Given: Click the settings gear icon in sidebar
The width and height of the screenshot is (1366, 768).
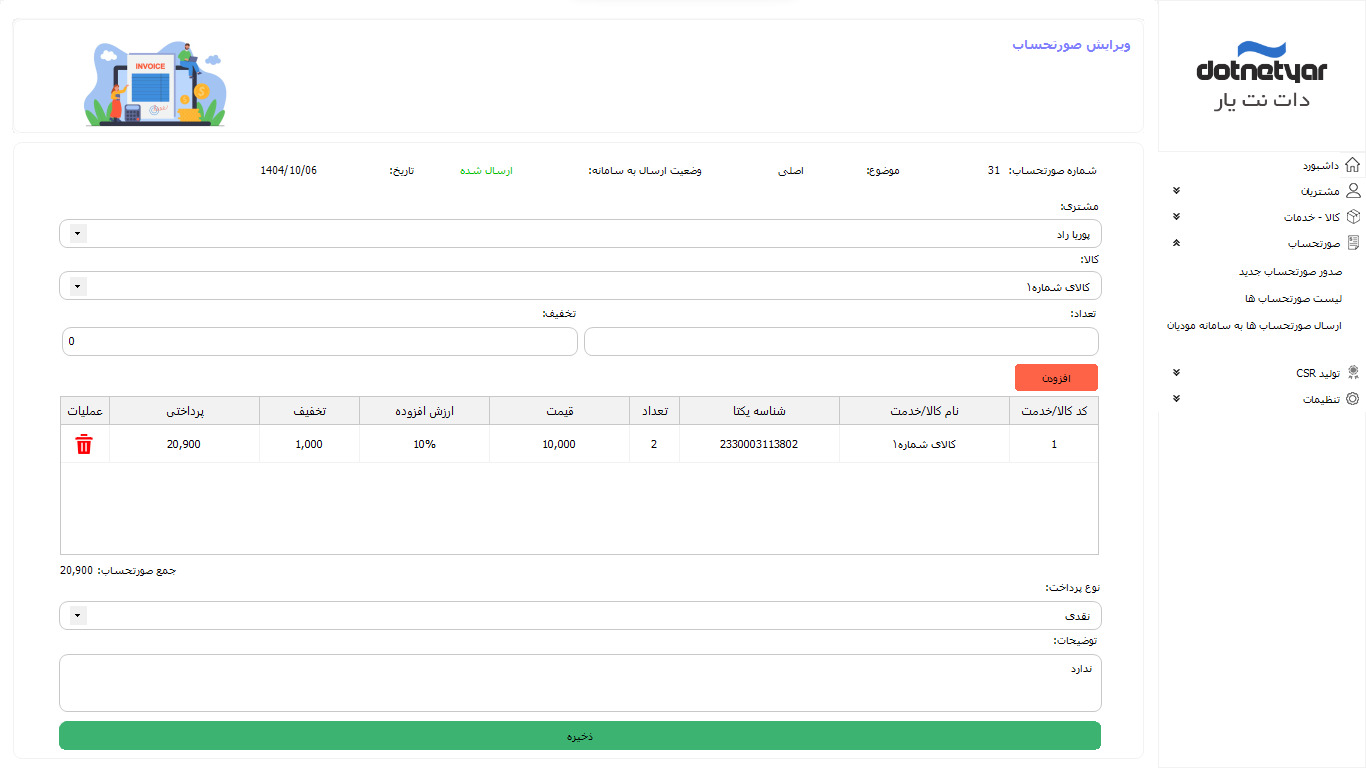Looking at the screenshot, I should (1353, 399).
